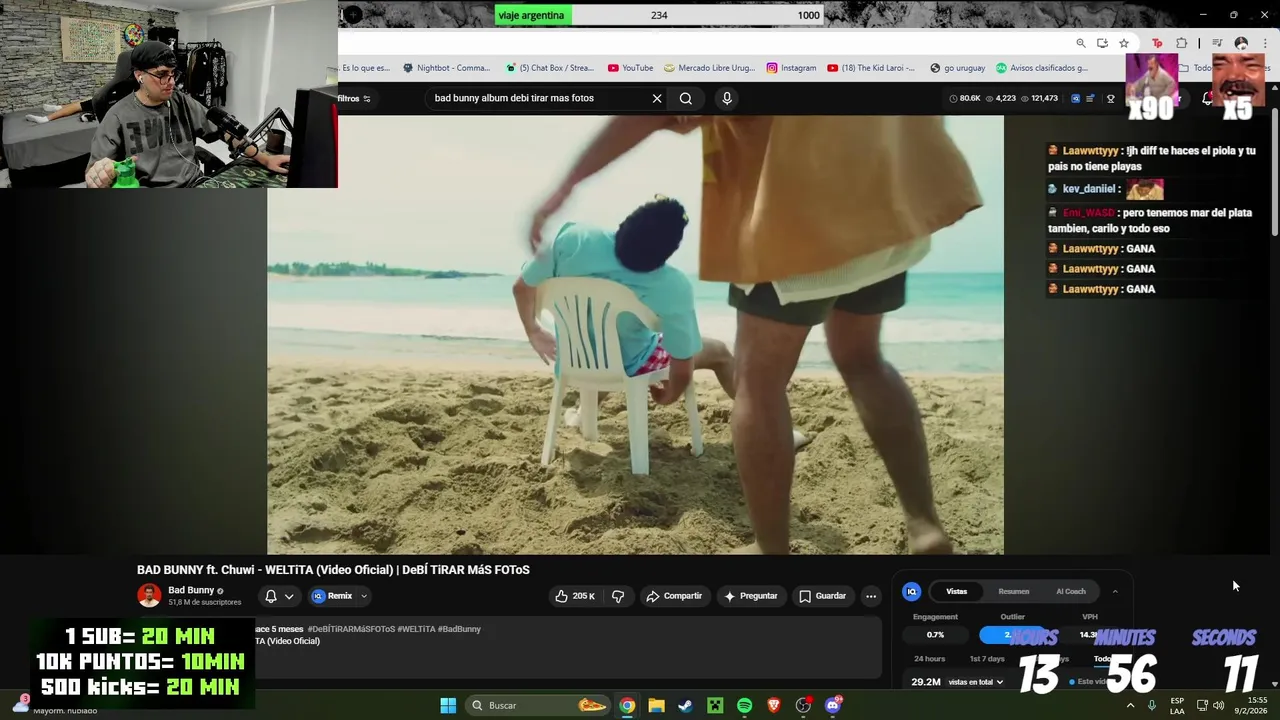The height and width of the screenshot is (720, 1280).
Task: Expand the chevron next to Remix
Action: [364, 596]
